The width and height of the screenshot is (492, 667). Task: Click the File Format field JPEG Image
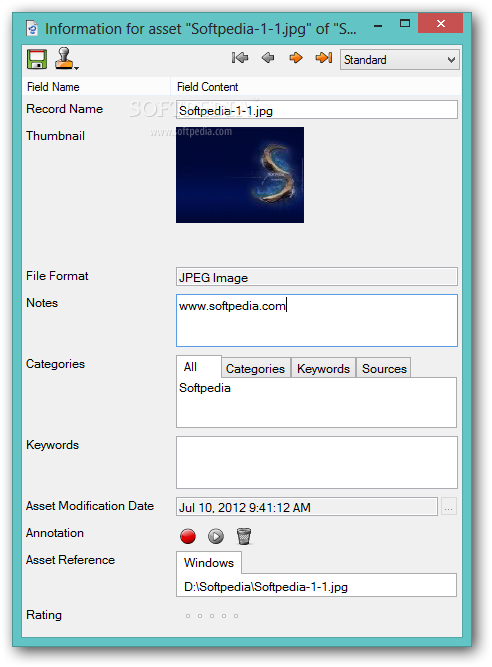click(317, 277)
